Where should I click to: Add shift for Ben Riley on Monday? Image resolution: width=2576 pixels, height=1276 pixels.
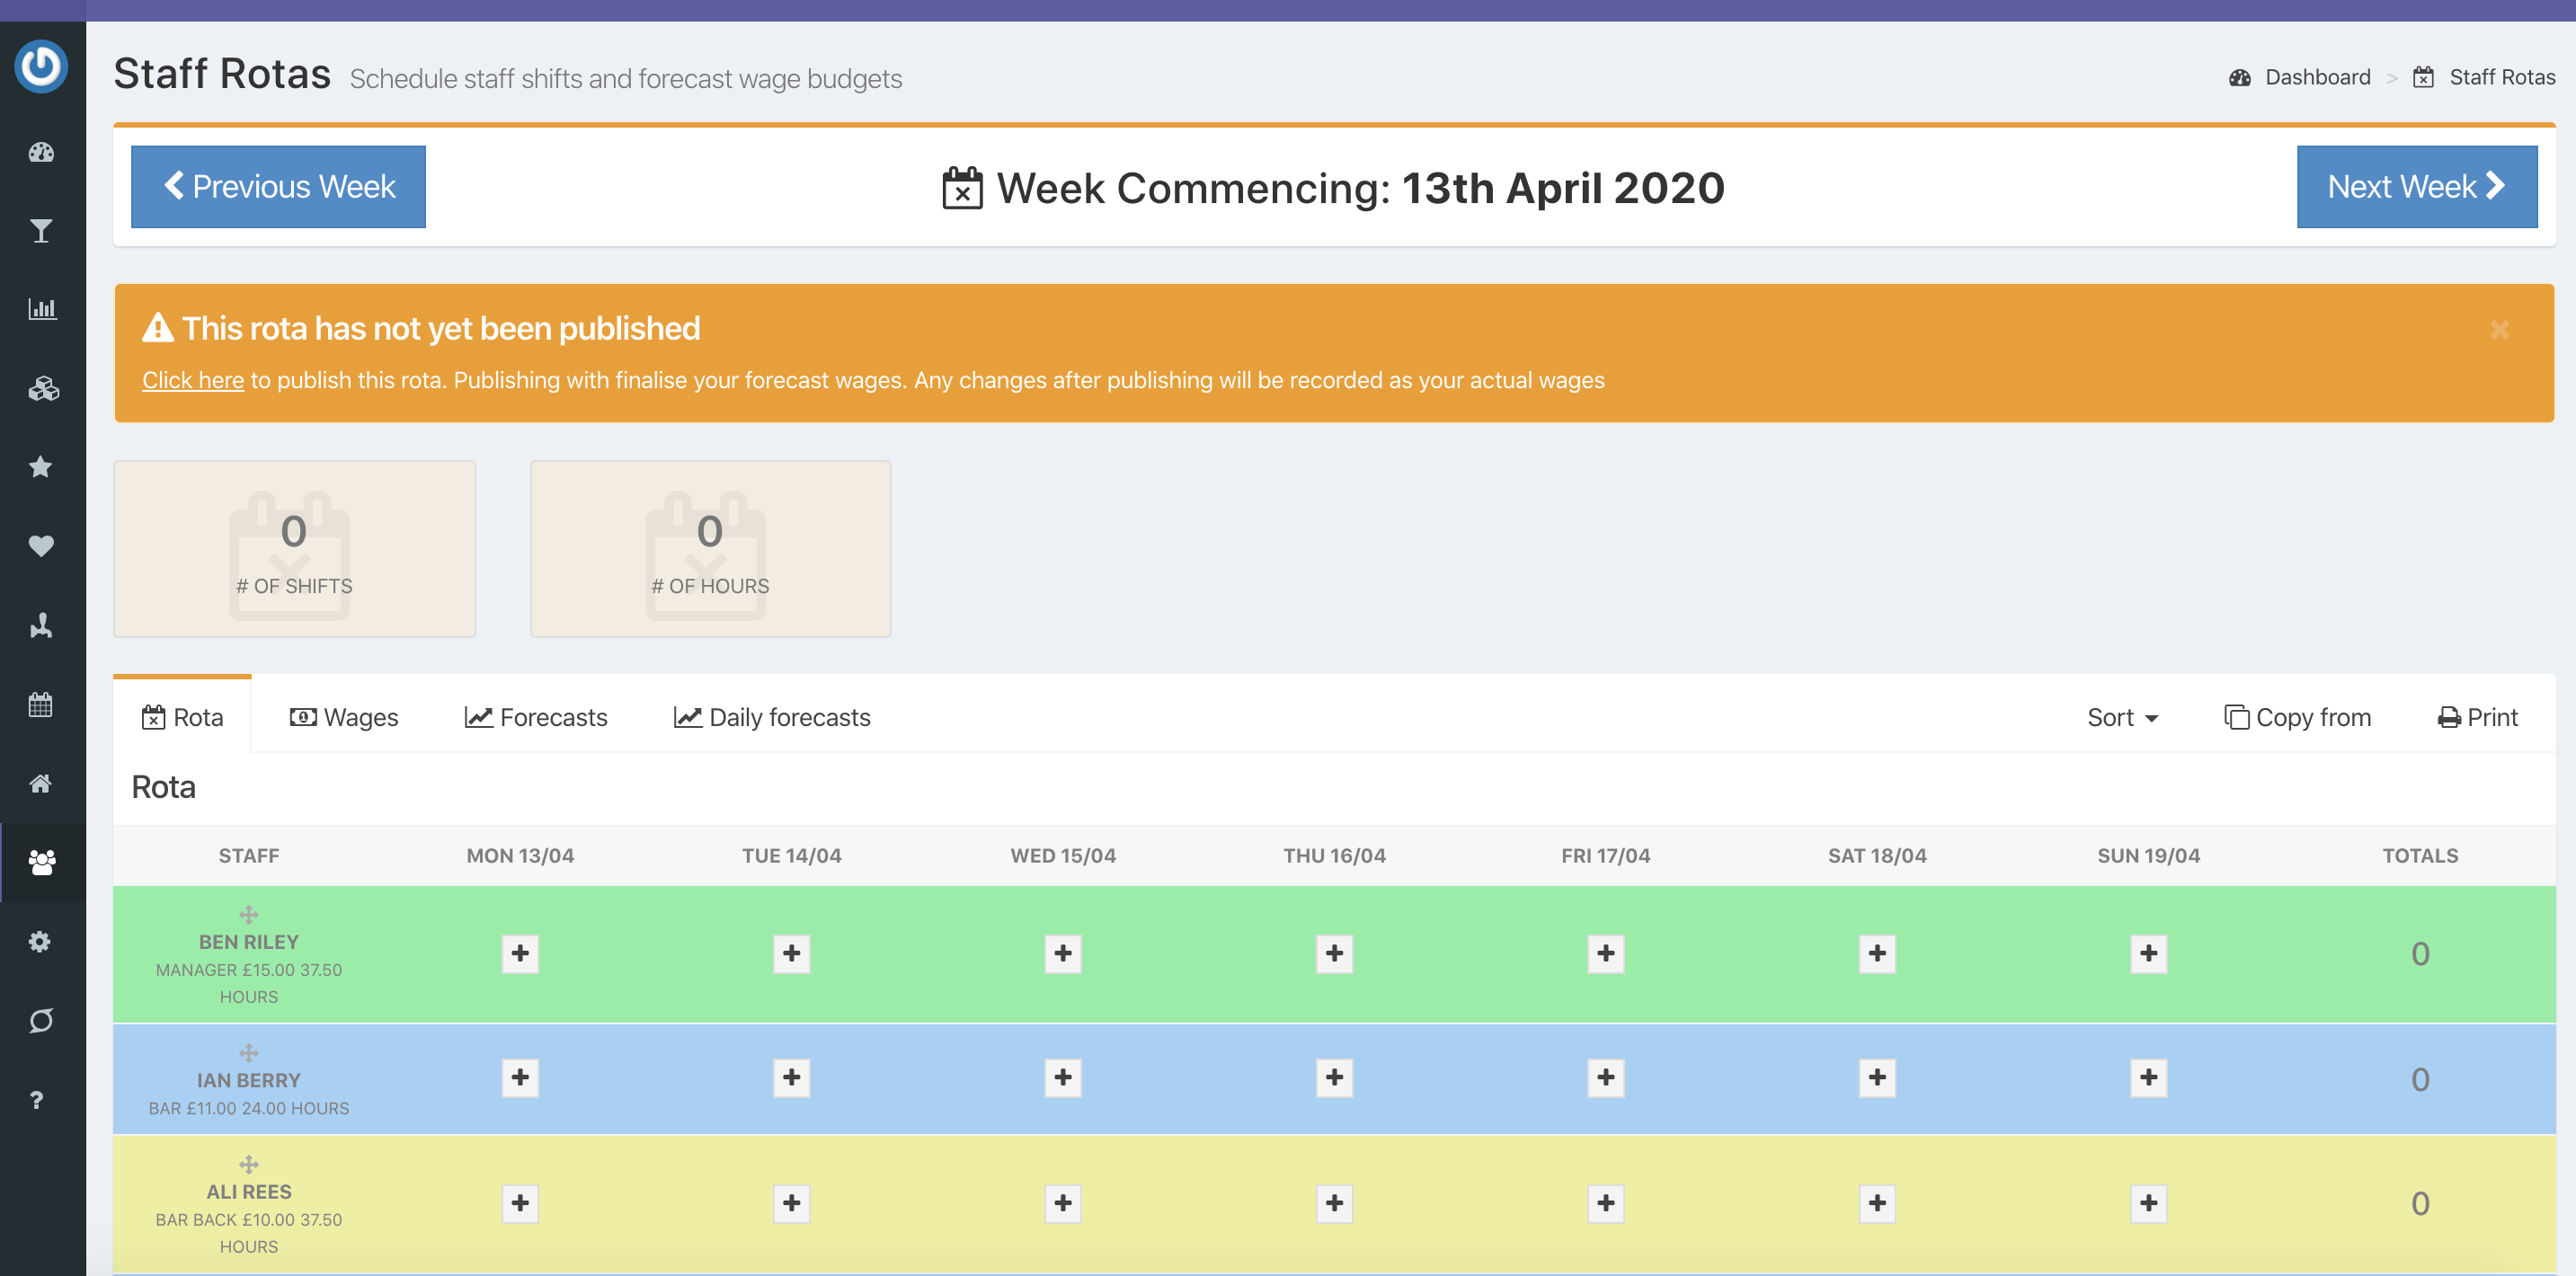click(520, 953)
